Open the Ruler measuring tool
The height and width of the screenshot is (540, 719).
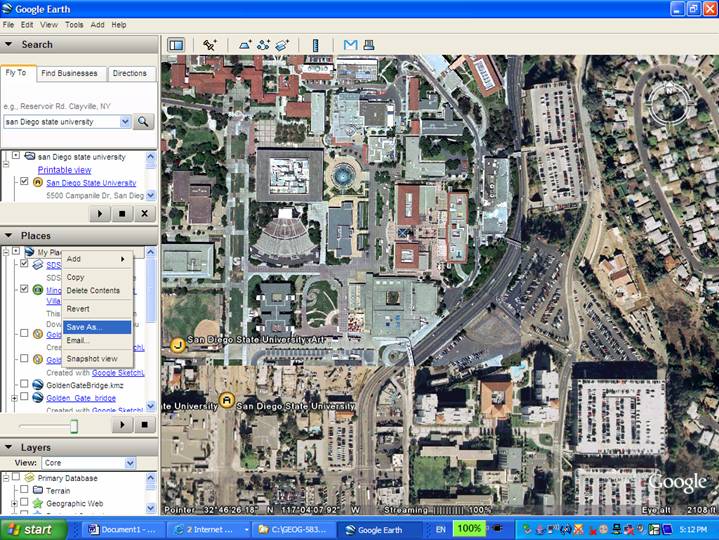coord(315,45)
